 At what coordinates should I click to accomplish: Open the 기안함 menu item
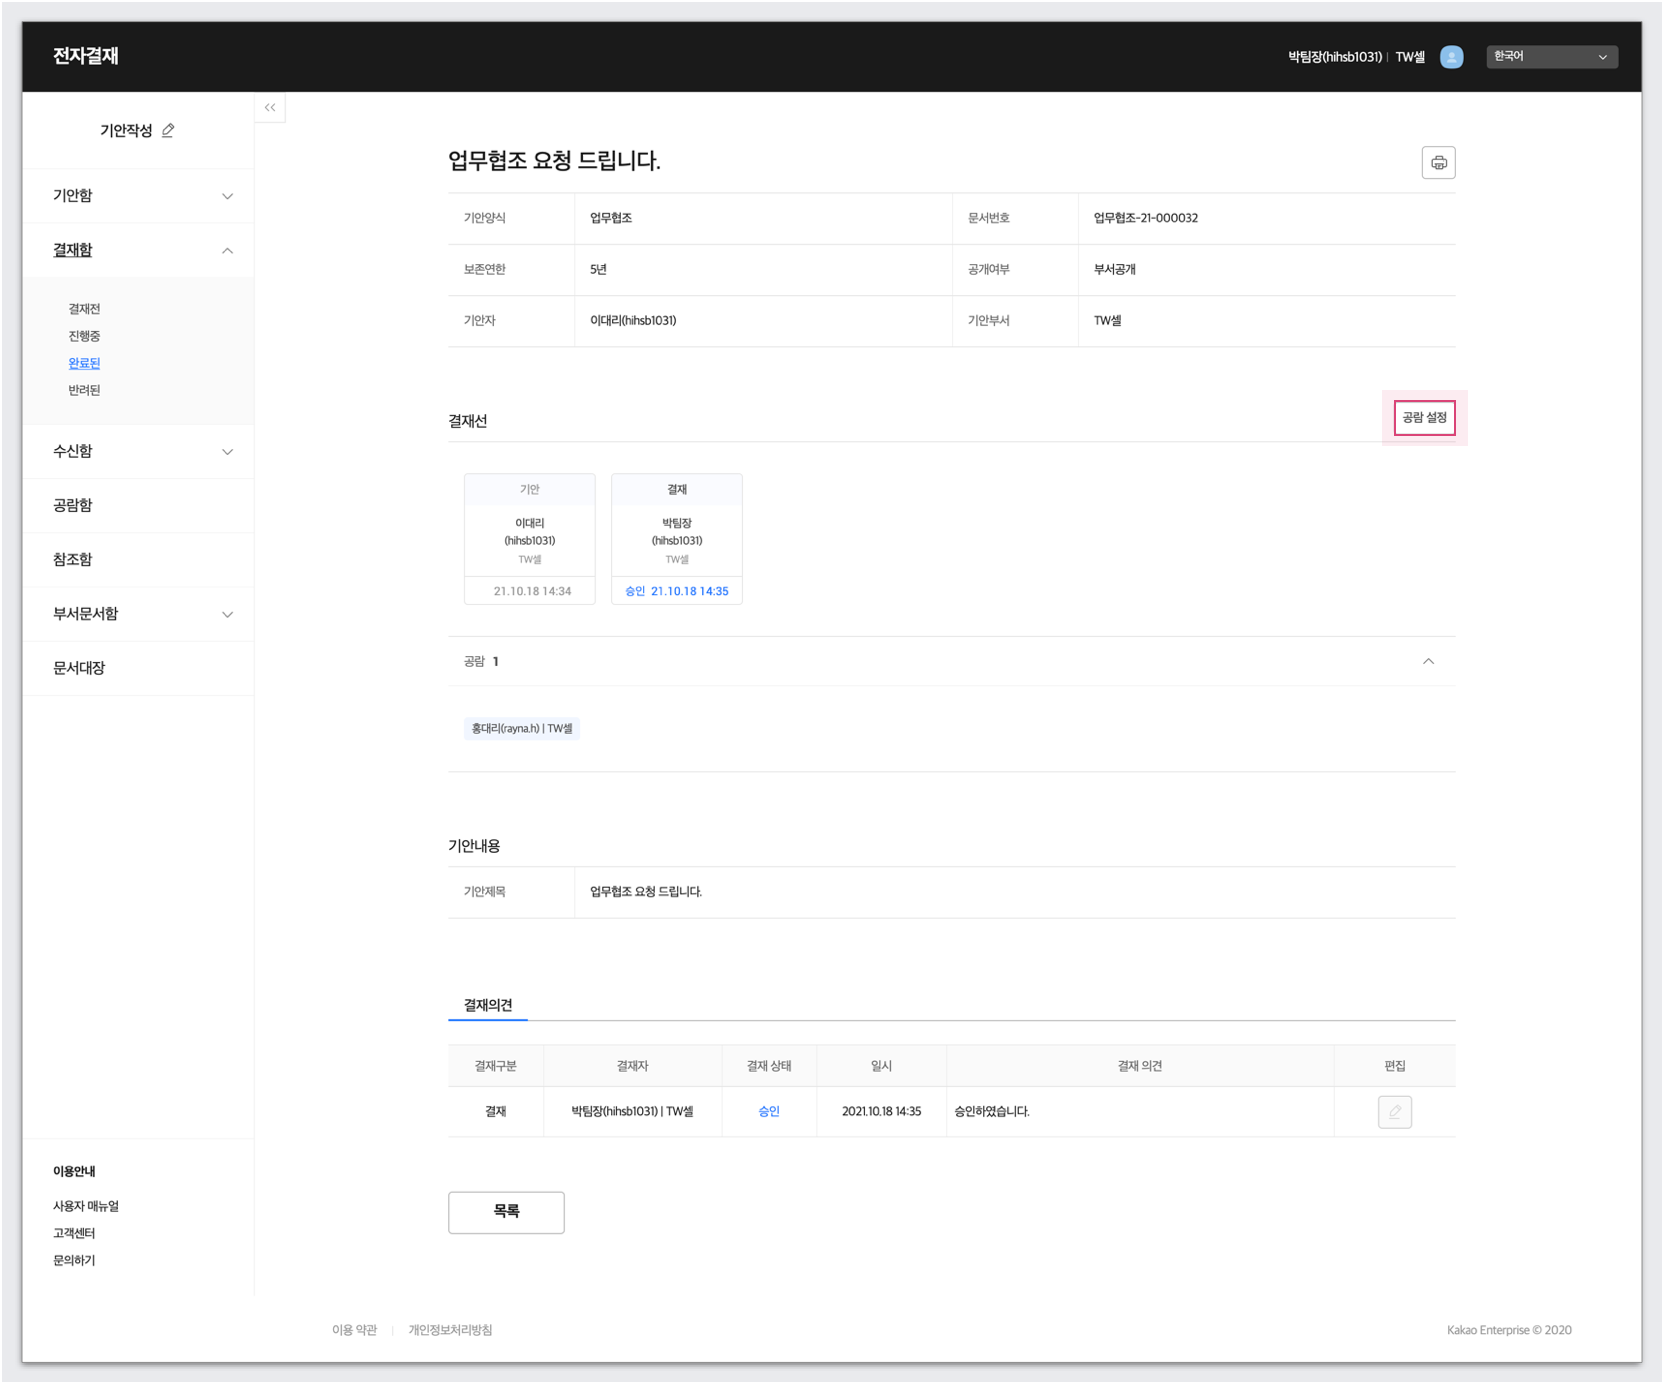pyautogui.click(x=73, y=195)
